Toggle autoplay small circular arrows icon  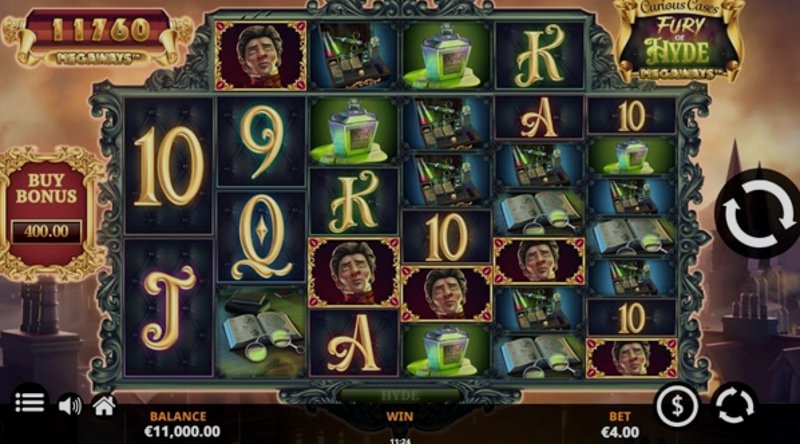point(735,406)
